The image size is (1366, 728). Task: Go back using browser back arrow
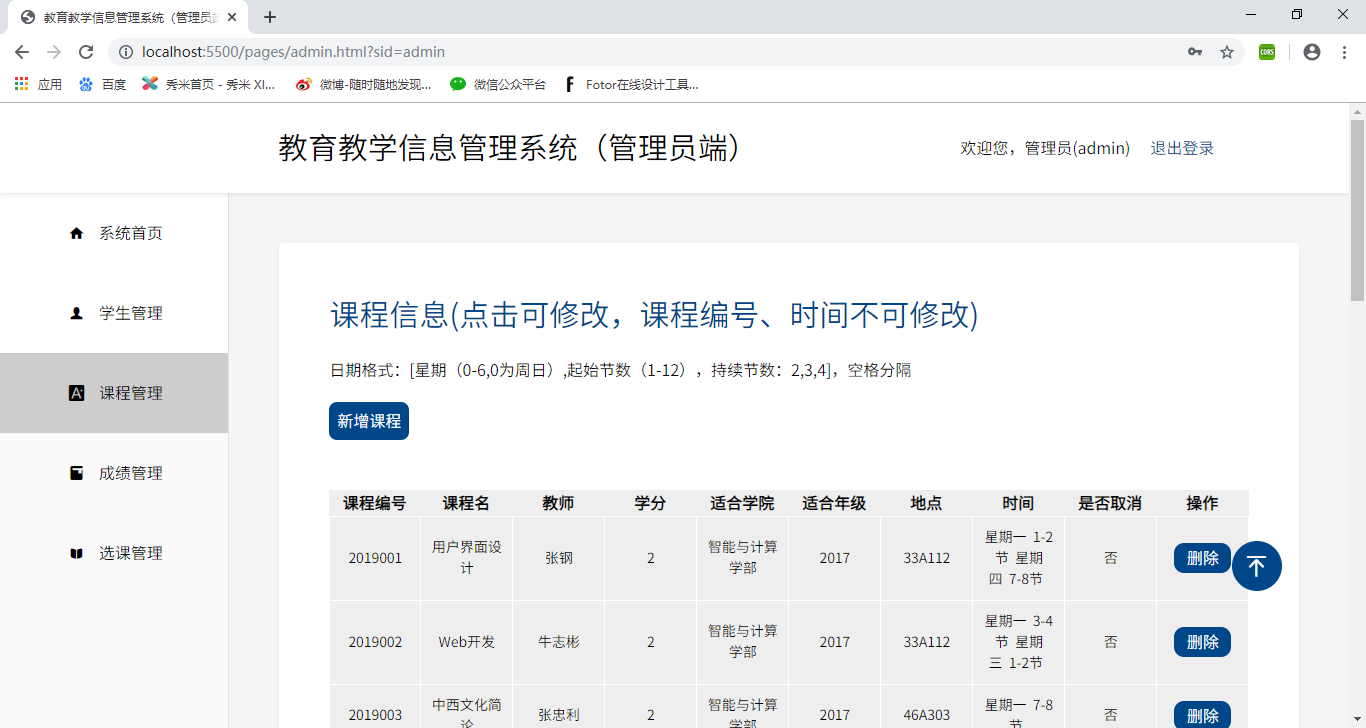22,52
